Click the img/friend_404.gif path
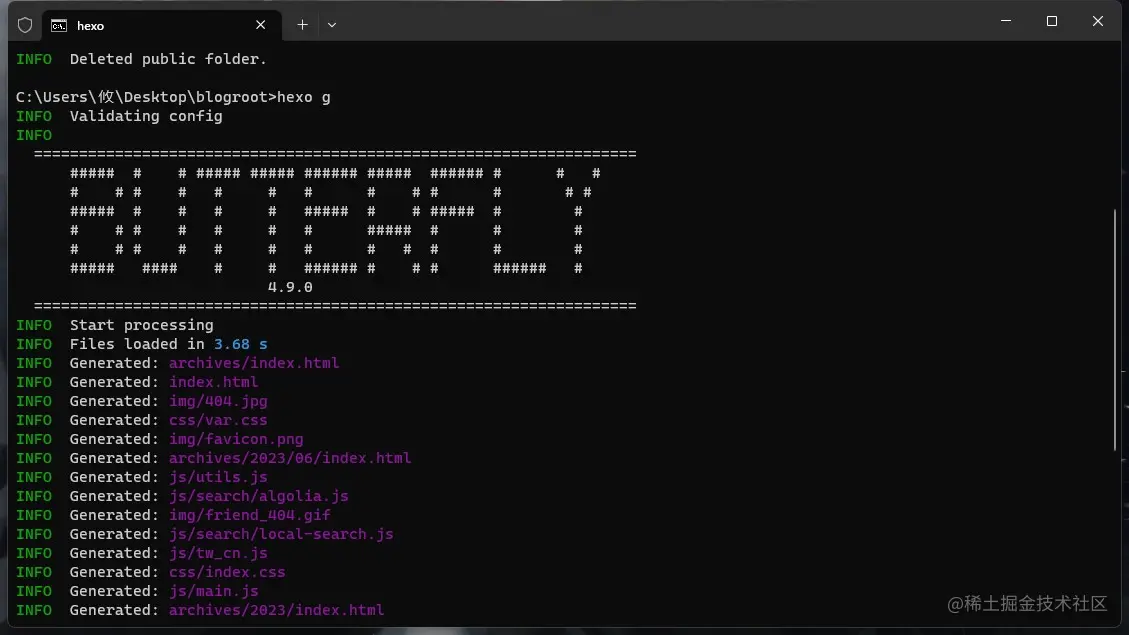1129x635 pixels. click(x=250, y=515)
